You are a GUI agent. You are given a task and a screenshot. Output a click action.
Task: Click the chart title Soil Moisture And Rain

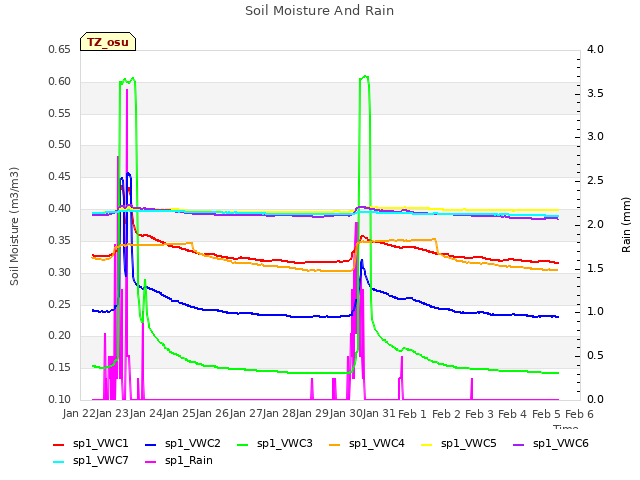coord(320,11)
